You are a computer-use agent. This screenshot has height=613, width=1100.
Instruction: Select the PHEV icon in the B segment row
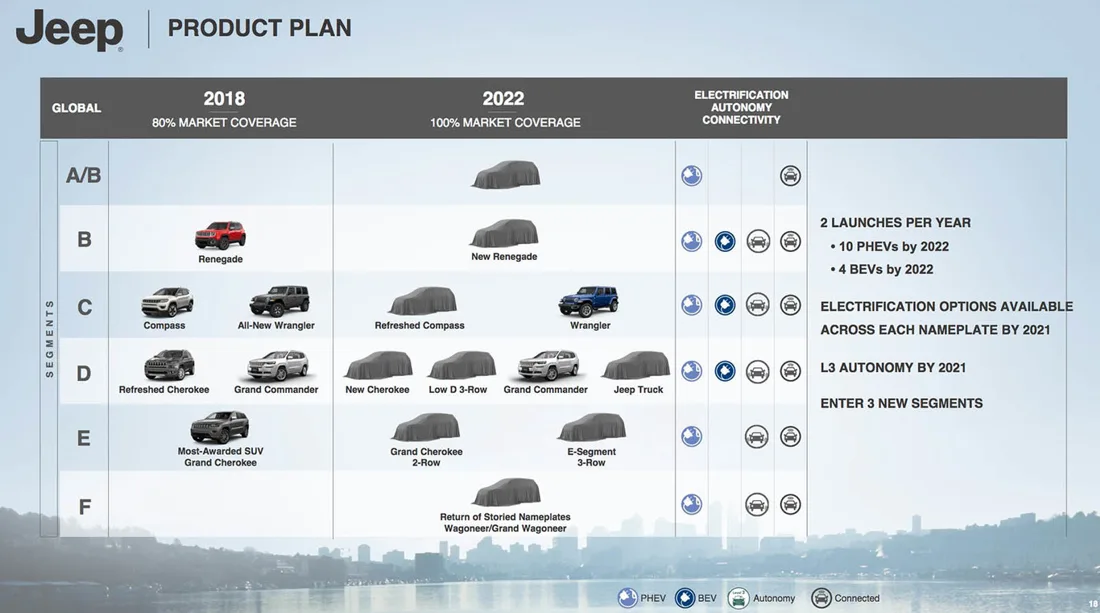pos(691,241)
